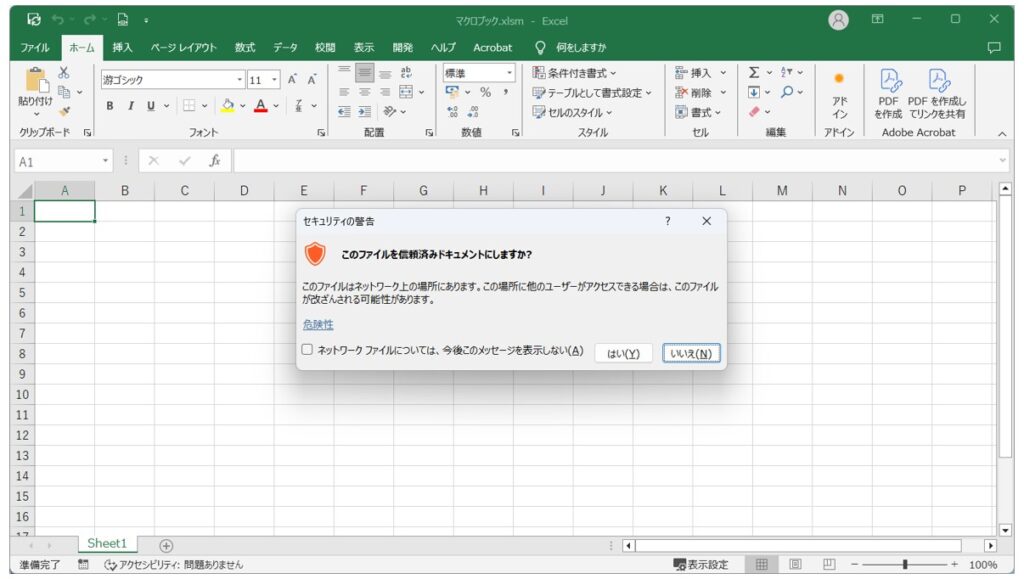Screen dimensions: 1024x579
Task: Switch to Page Layout view in the status bar
Action: coord(794,562)
